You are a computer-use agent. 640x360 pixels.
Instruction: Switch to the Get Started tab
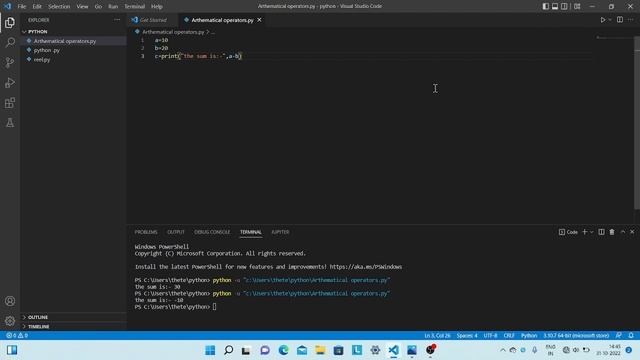tap(153, 20)
